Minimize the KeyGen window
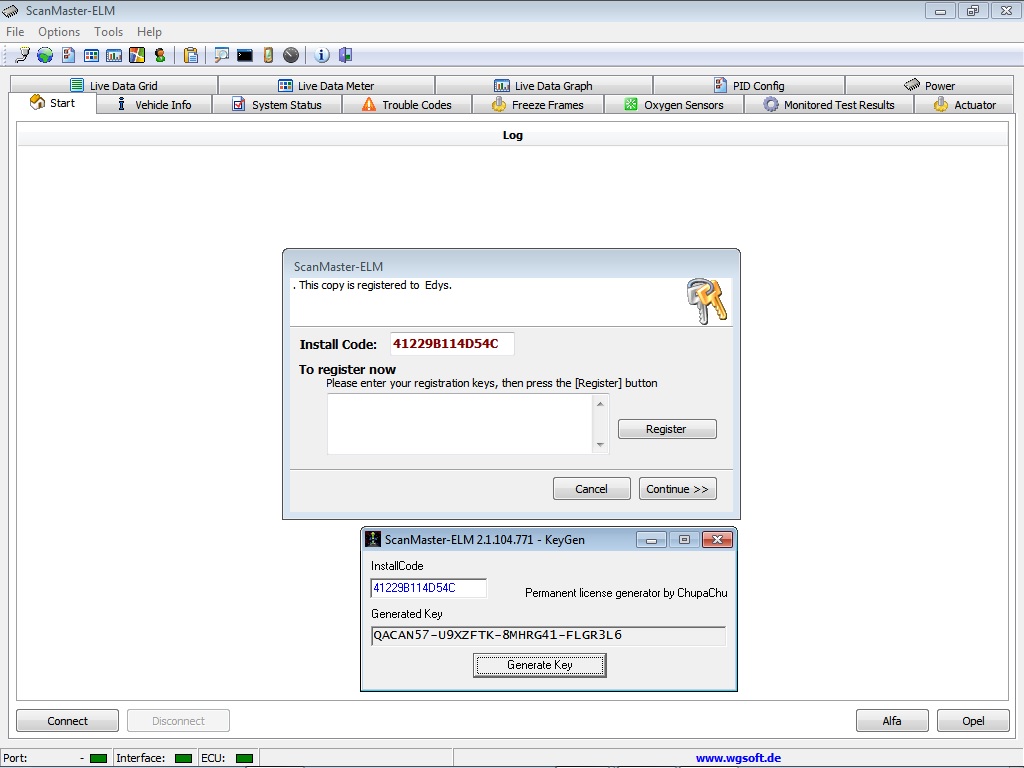The height and width of the screenshot is (768, 1024). pos(651,539)
